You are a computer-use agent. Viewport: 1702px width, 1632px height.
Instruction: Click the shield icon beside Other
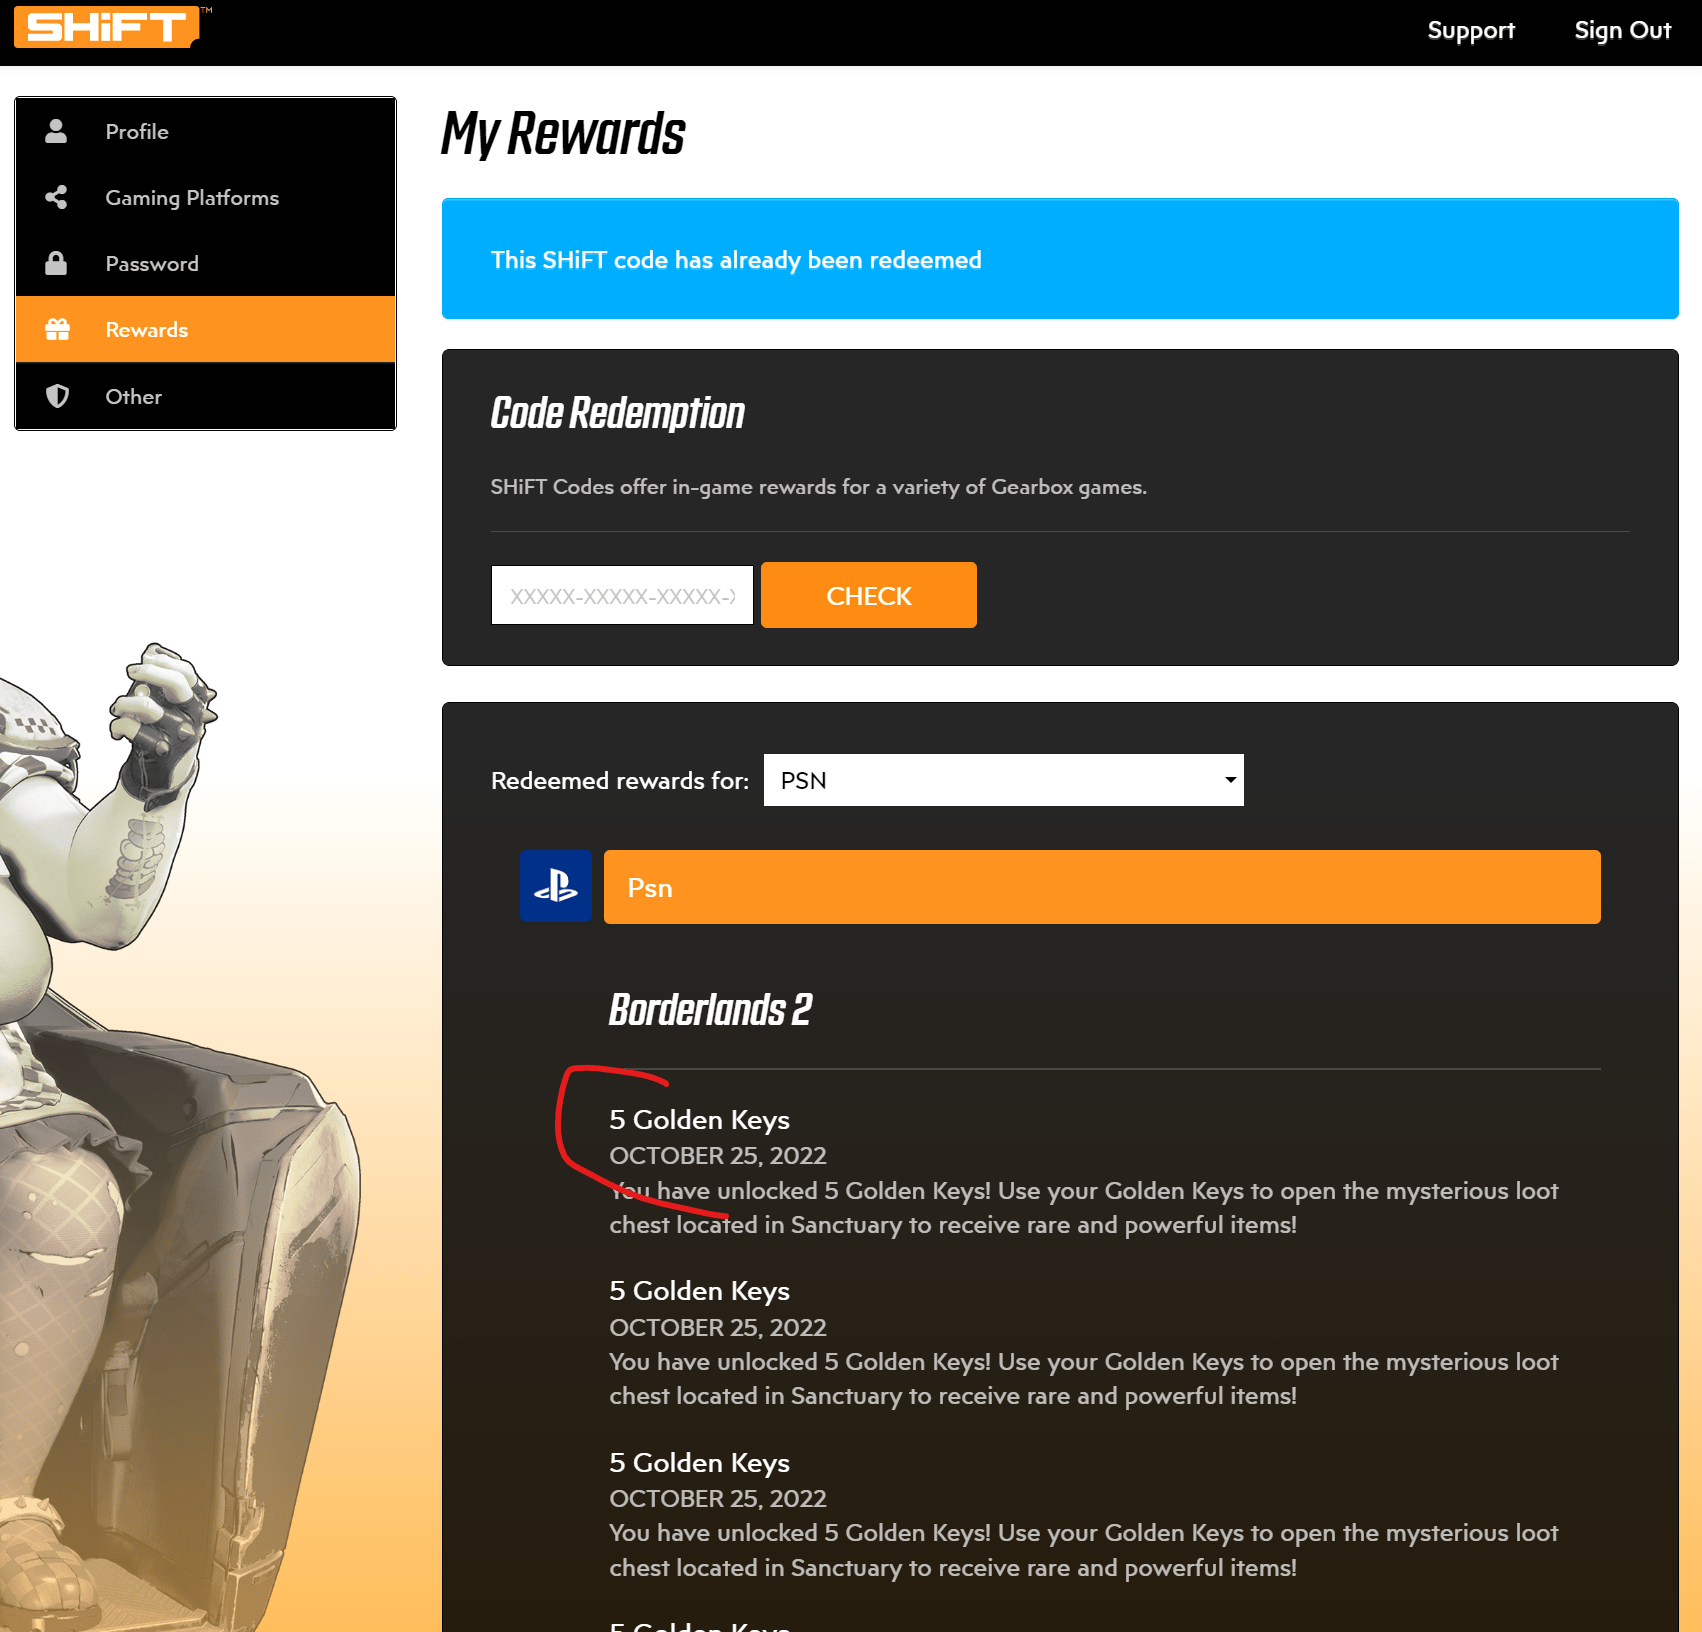tap(57, 396)
